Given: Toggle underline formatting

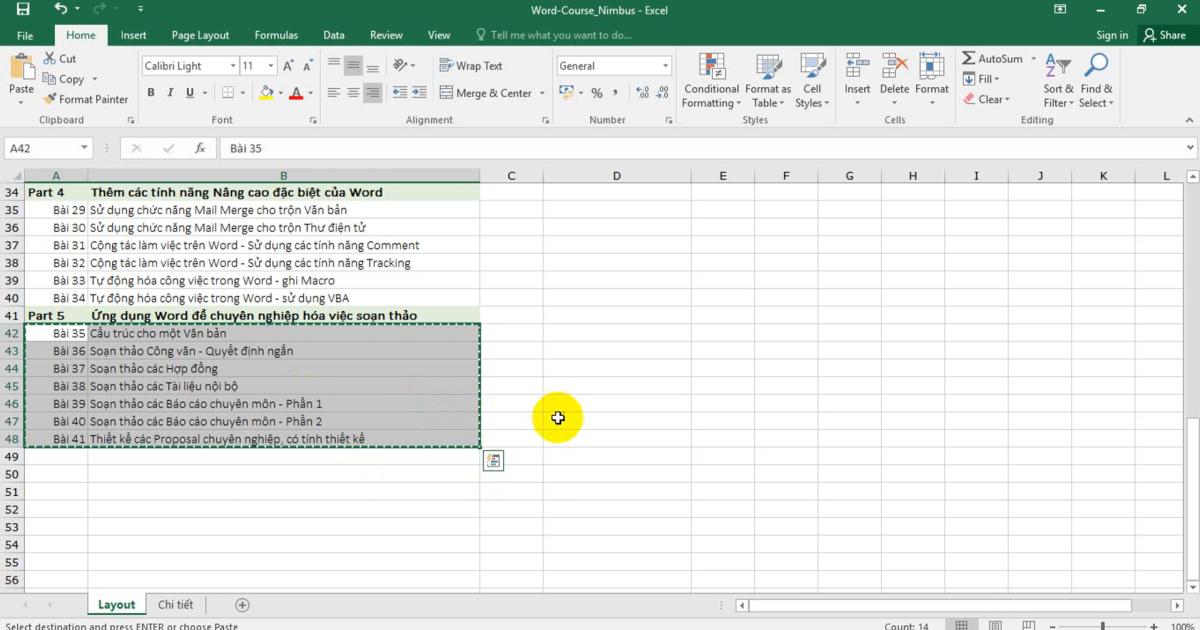Looking at the screenshot, I should pos(188,91).
